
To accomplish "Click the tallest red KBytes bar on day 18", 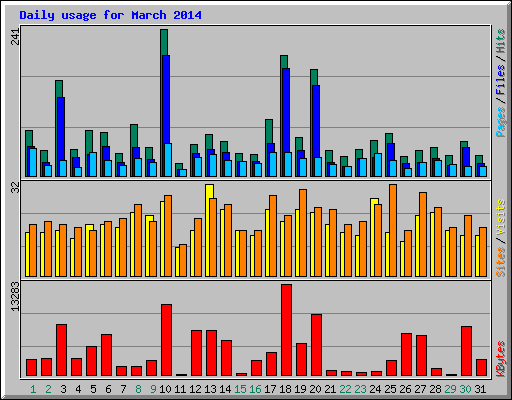I will [286, 330].
